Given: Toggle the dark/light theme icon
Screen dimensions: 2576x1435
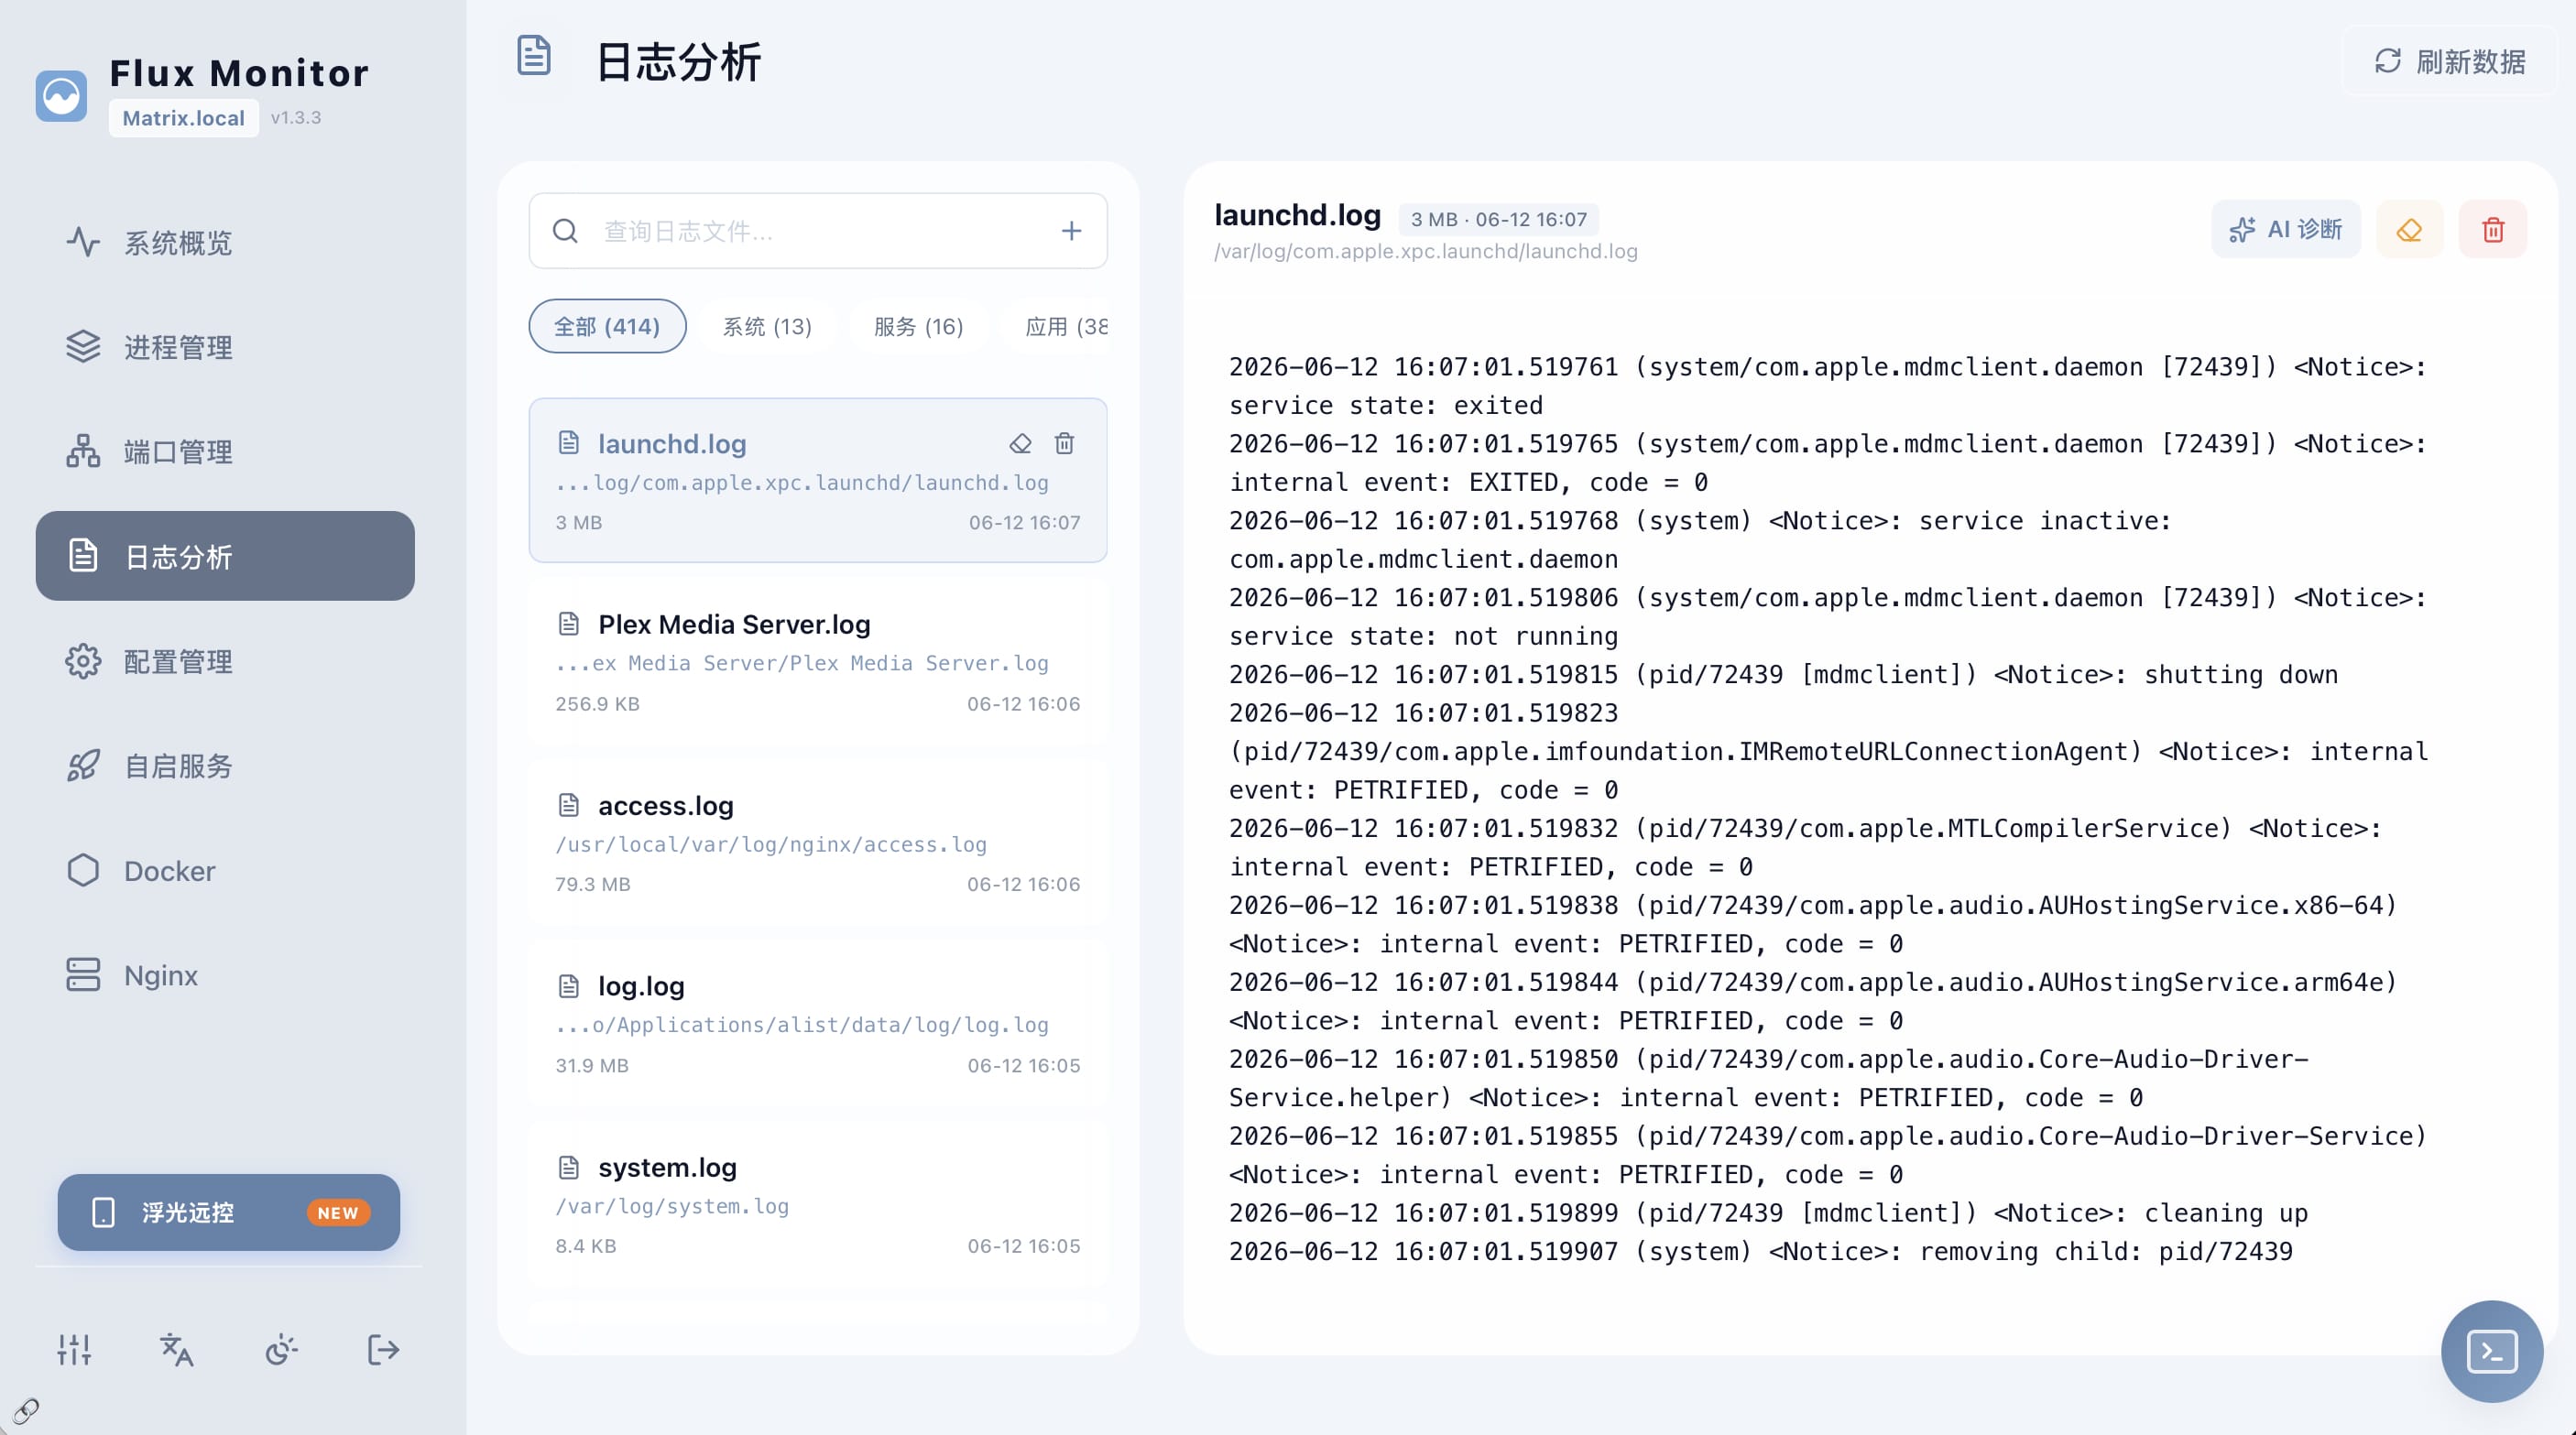Looking at the screenshot, I should (x=281, y=1350).
